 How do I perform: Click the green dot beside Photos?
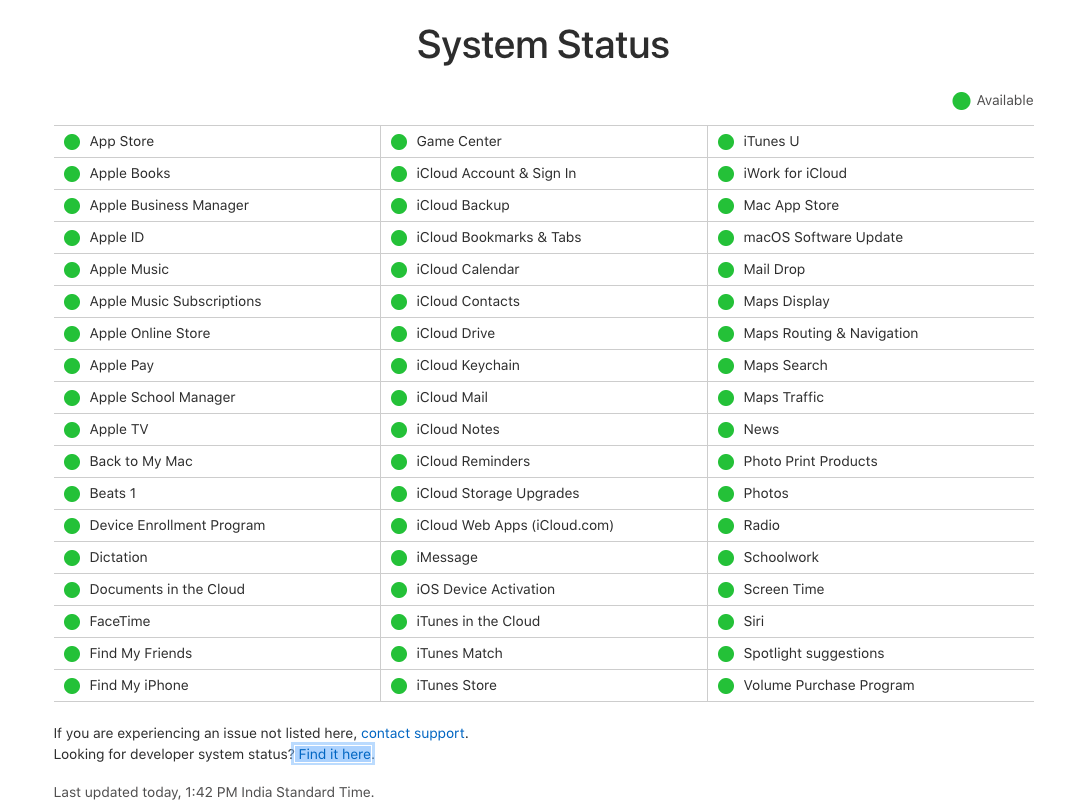(726, 494)
